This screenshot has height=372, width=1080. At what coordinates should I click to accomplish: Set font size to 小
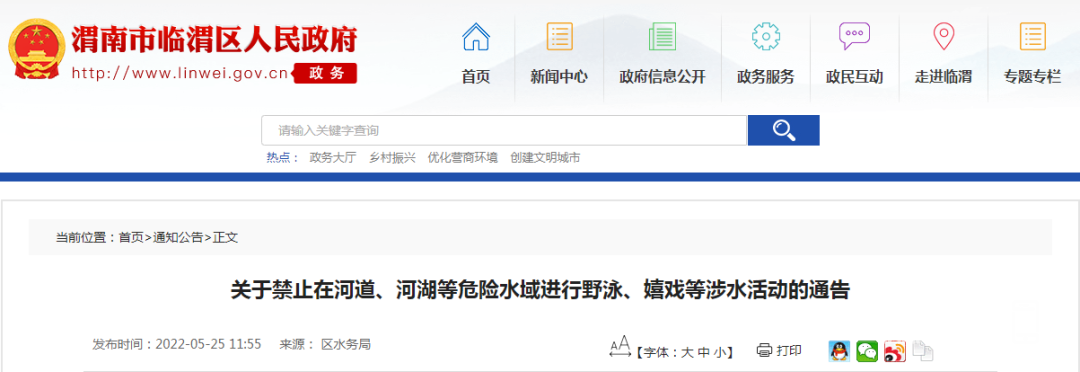tap(720, 352)
